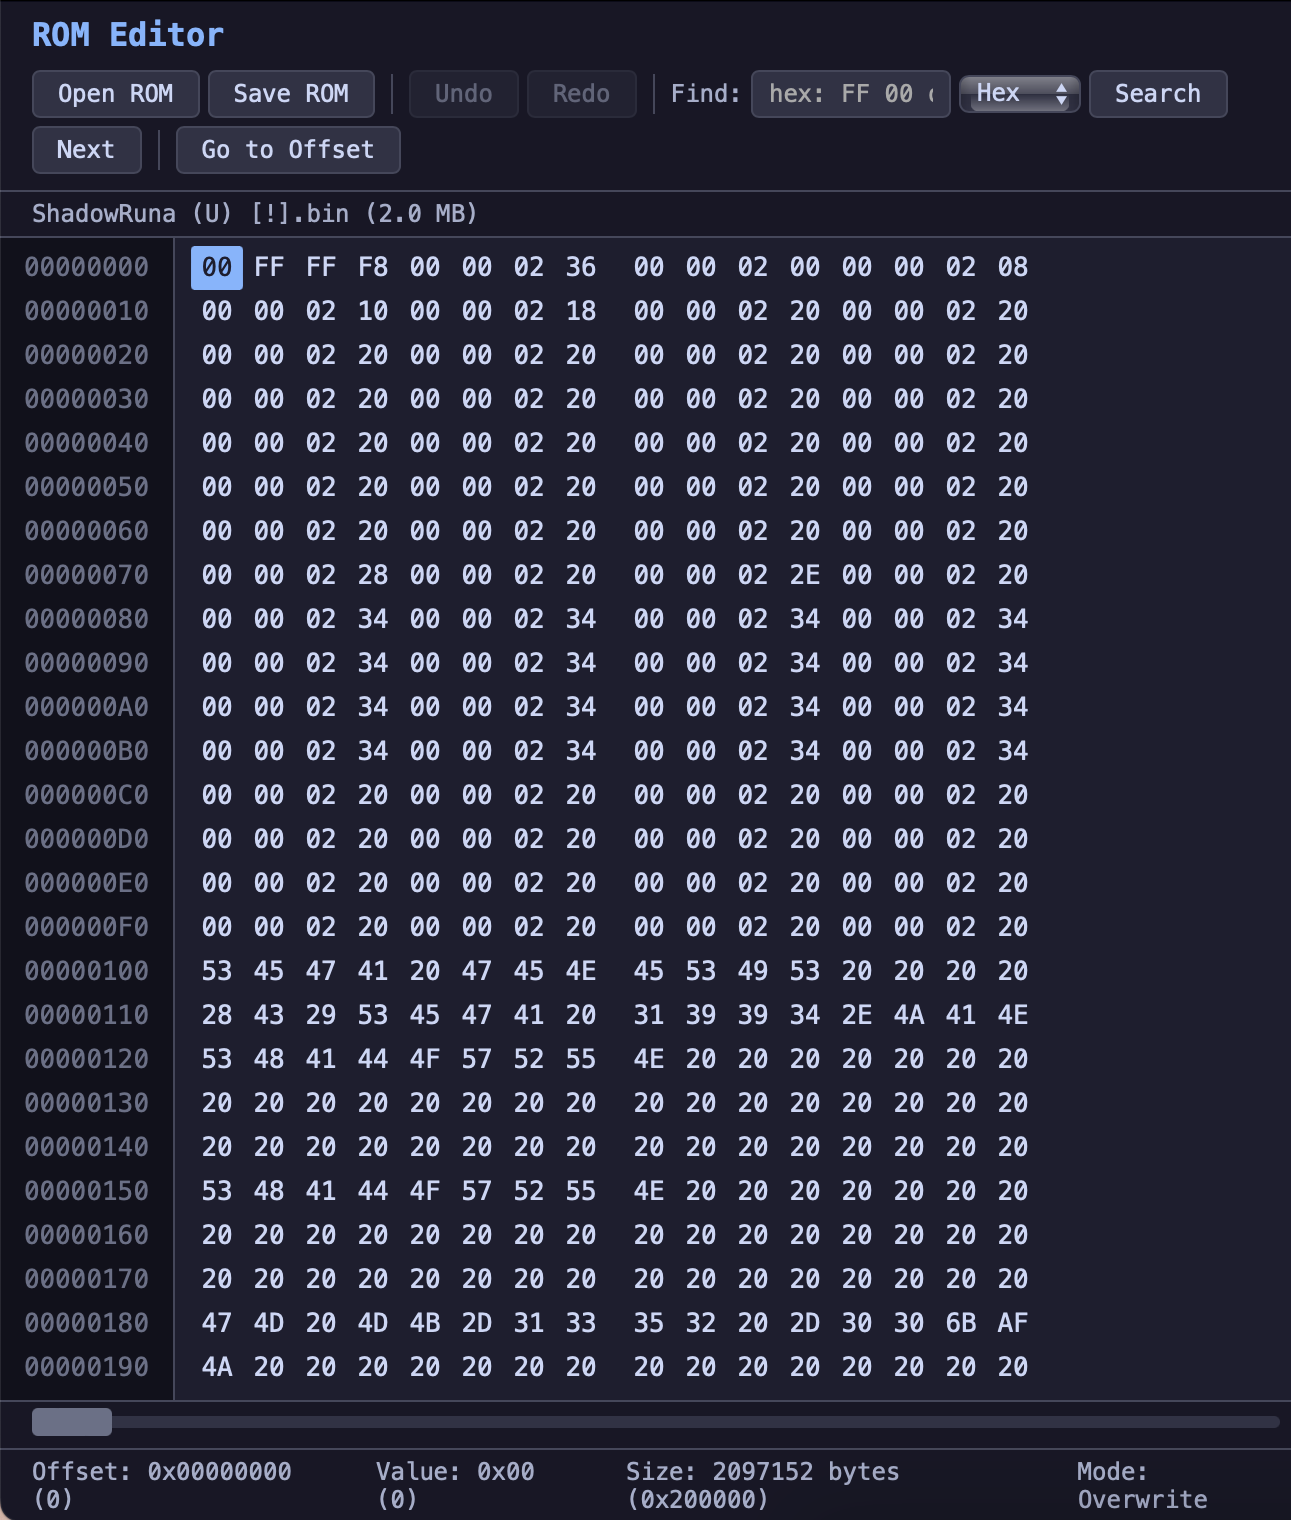The width and height of the screenshot is (1291, 1520).
Task: Select byte 49 in row 00000100
Action: [x=753, y=971]
